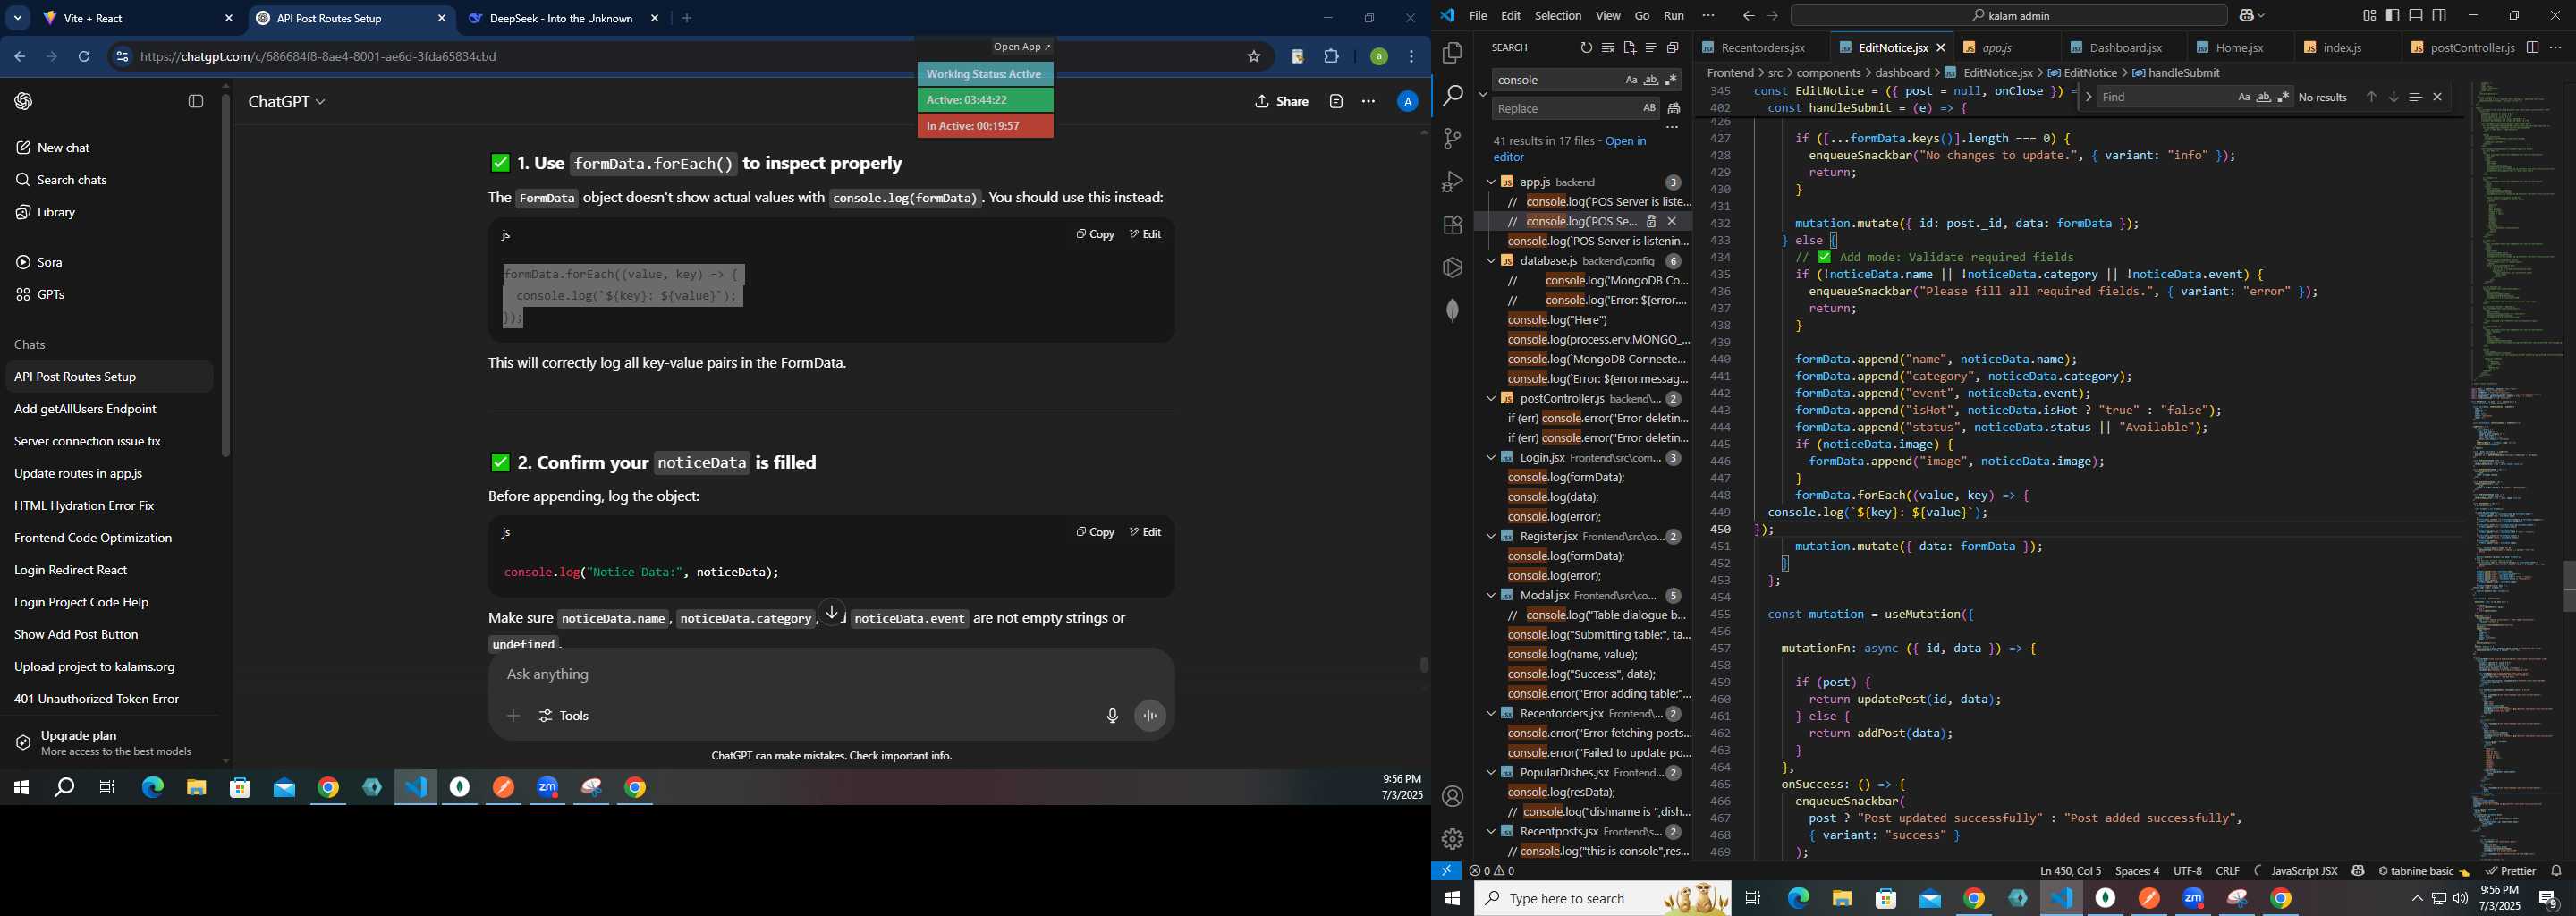Close the Find widget
Viewport: 2576px width, 916px height.
tap(2437, 97)
